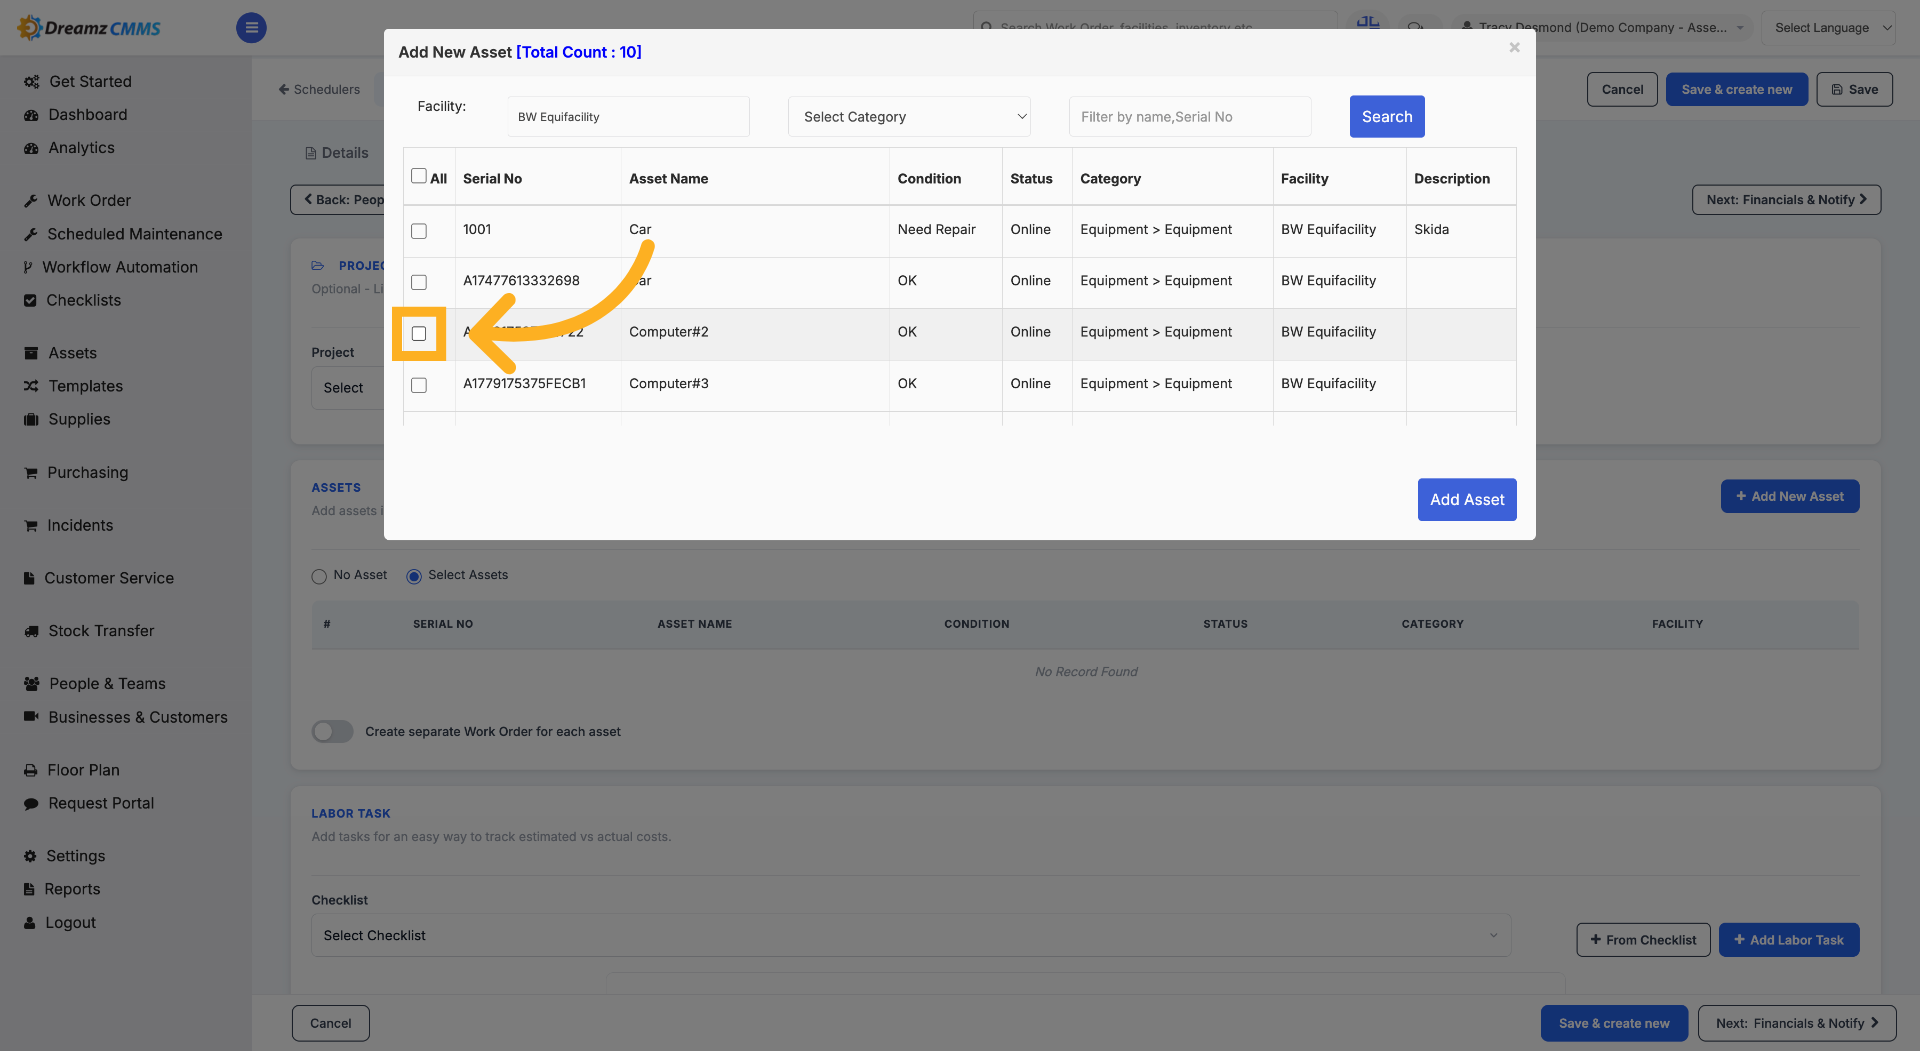Select checkbox for serial 1001 Car

pos(419,231)
